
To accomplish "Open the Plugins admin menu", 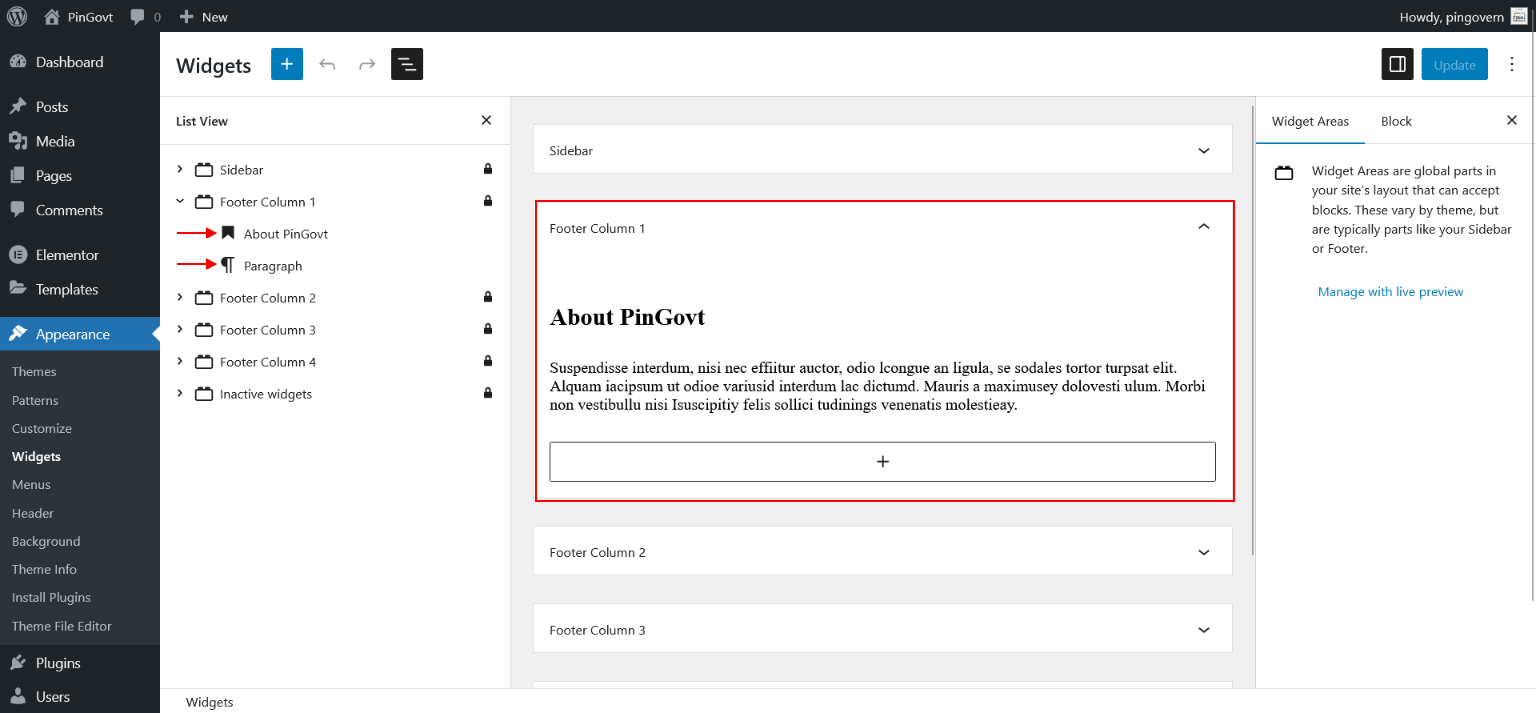I will (58, 663).
